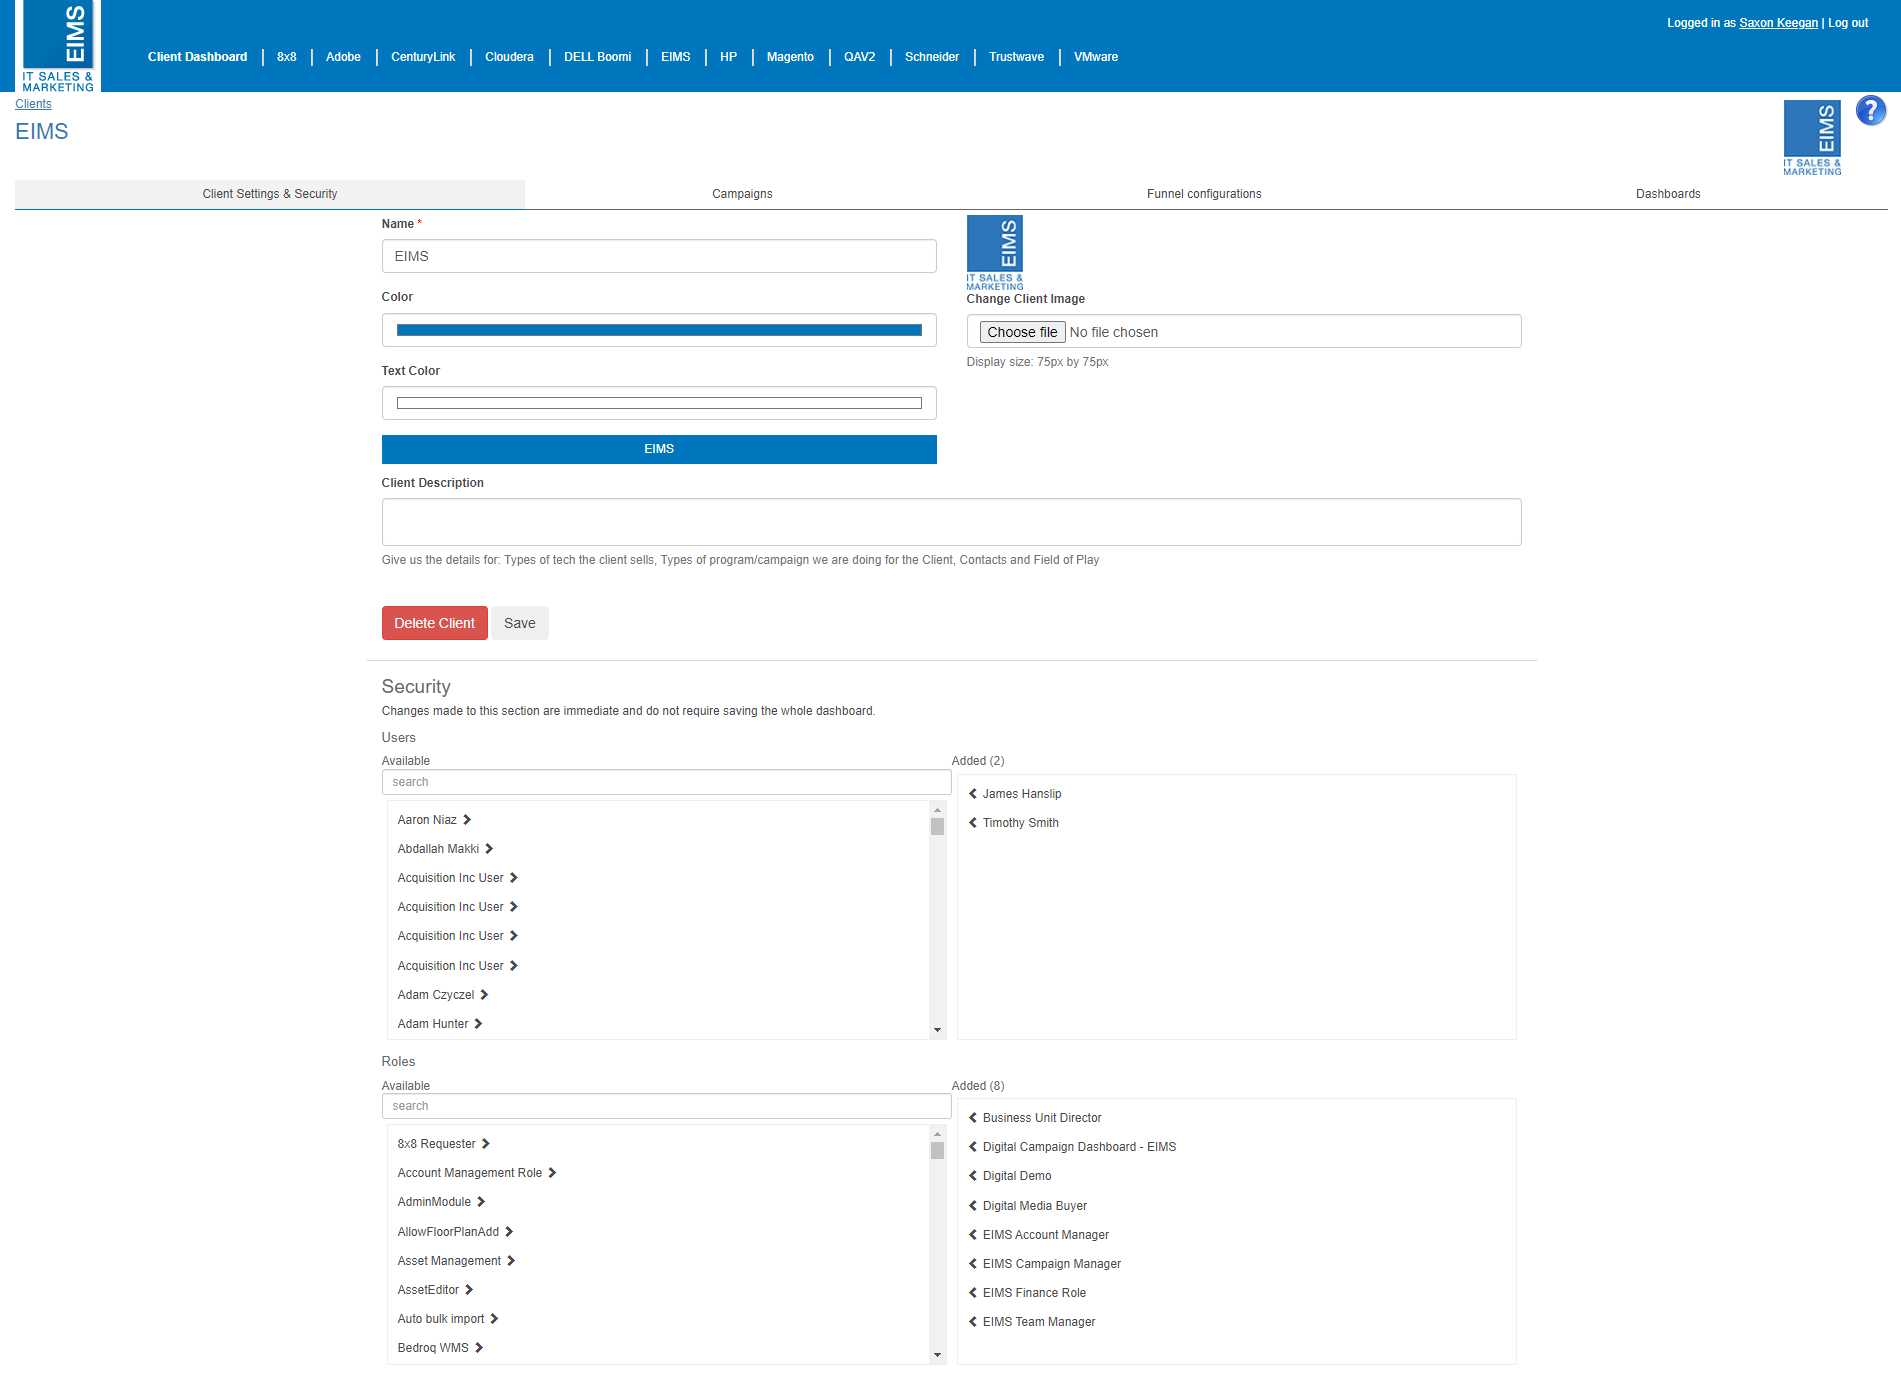The width and height of the screenshot is (1901, 1374).
Task: Select QAV2 in the top navigation
Action: [859, 57]
